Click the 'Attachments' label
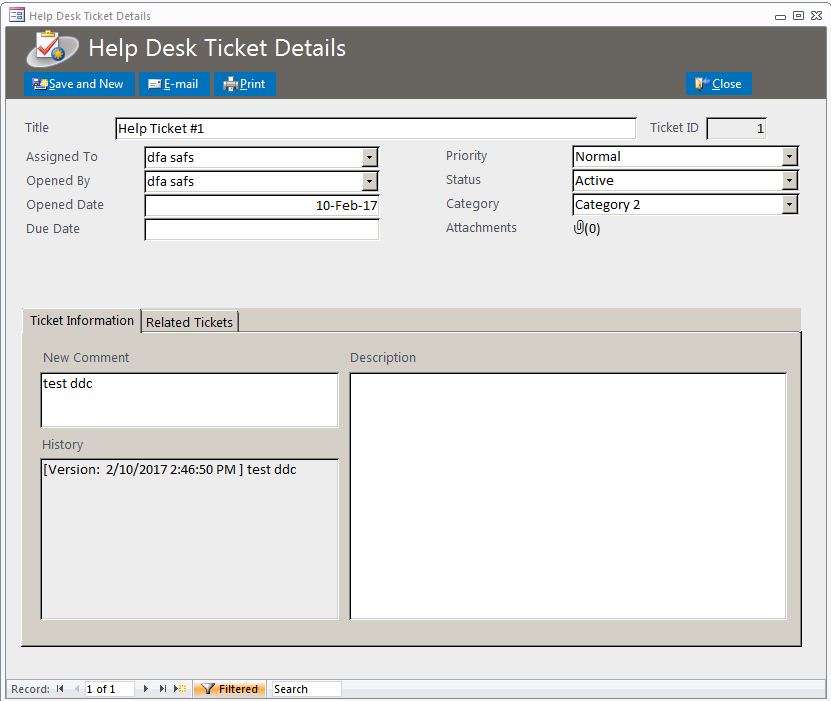The image size is (831, 701). [481, 228]
